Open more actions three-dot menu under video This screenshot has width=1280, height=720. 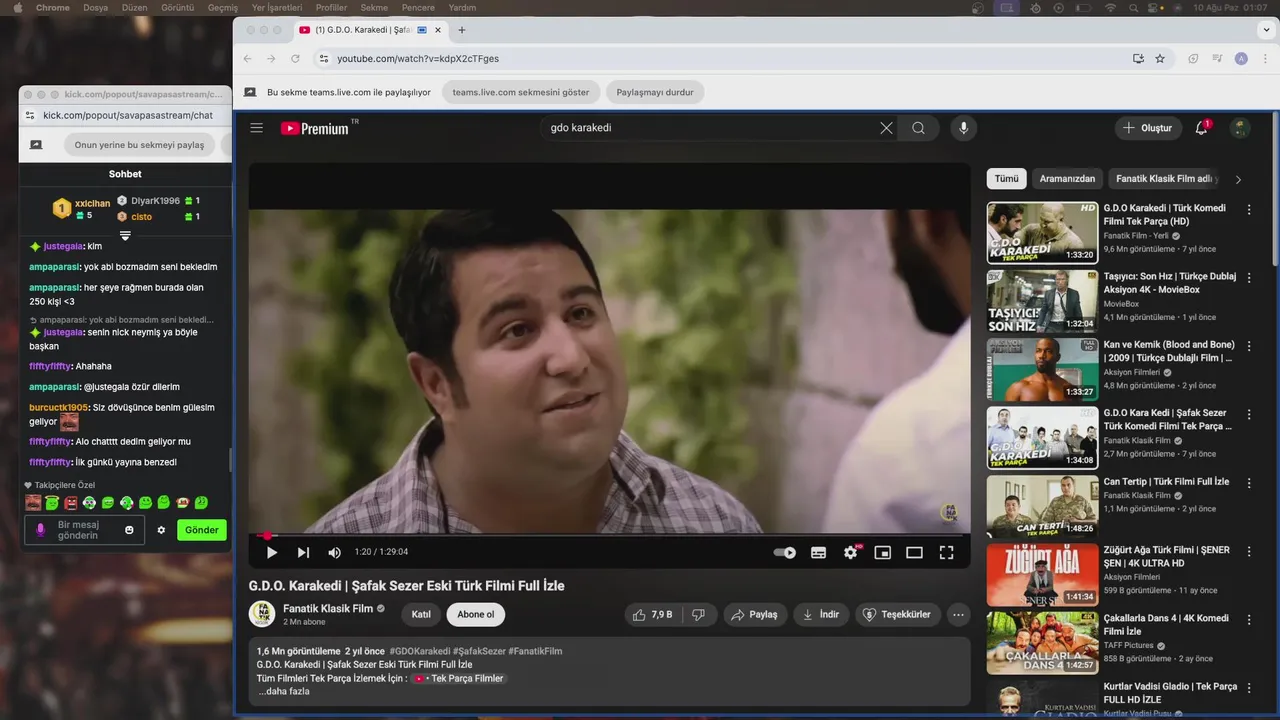(958, 614)
